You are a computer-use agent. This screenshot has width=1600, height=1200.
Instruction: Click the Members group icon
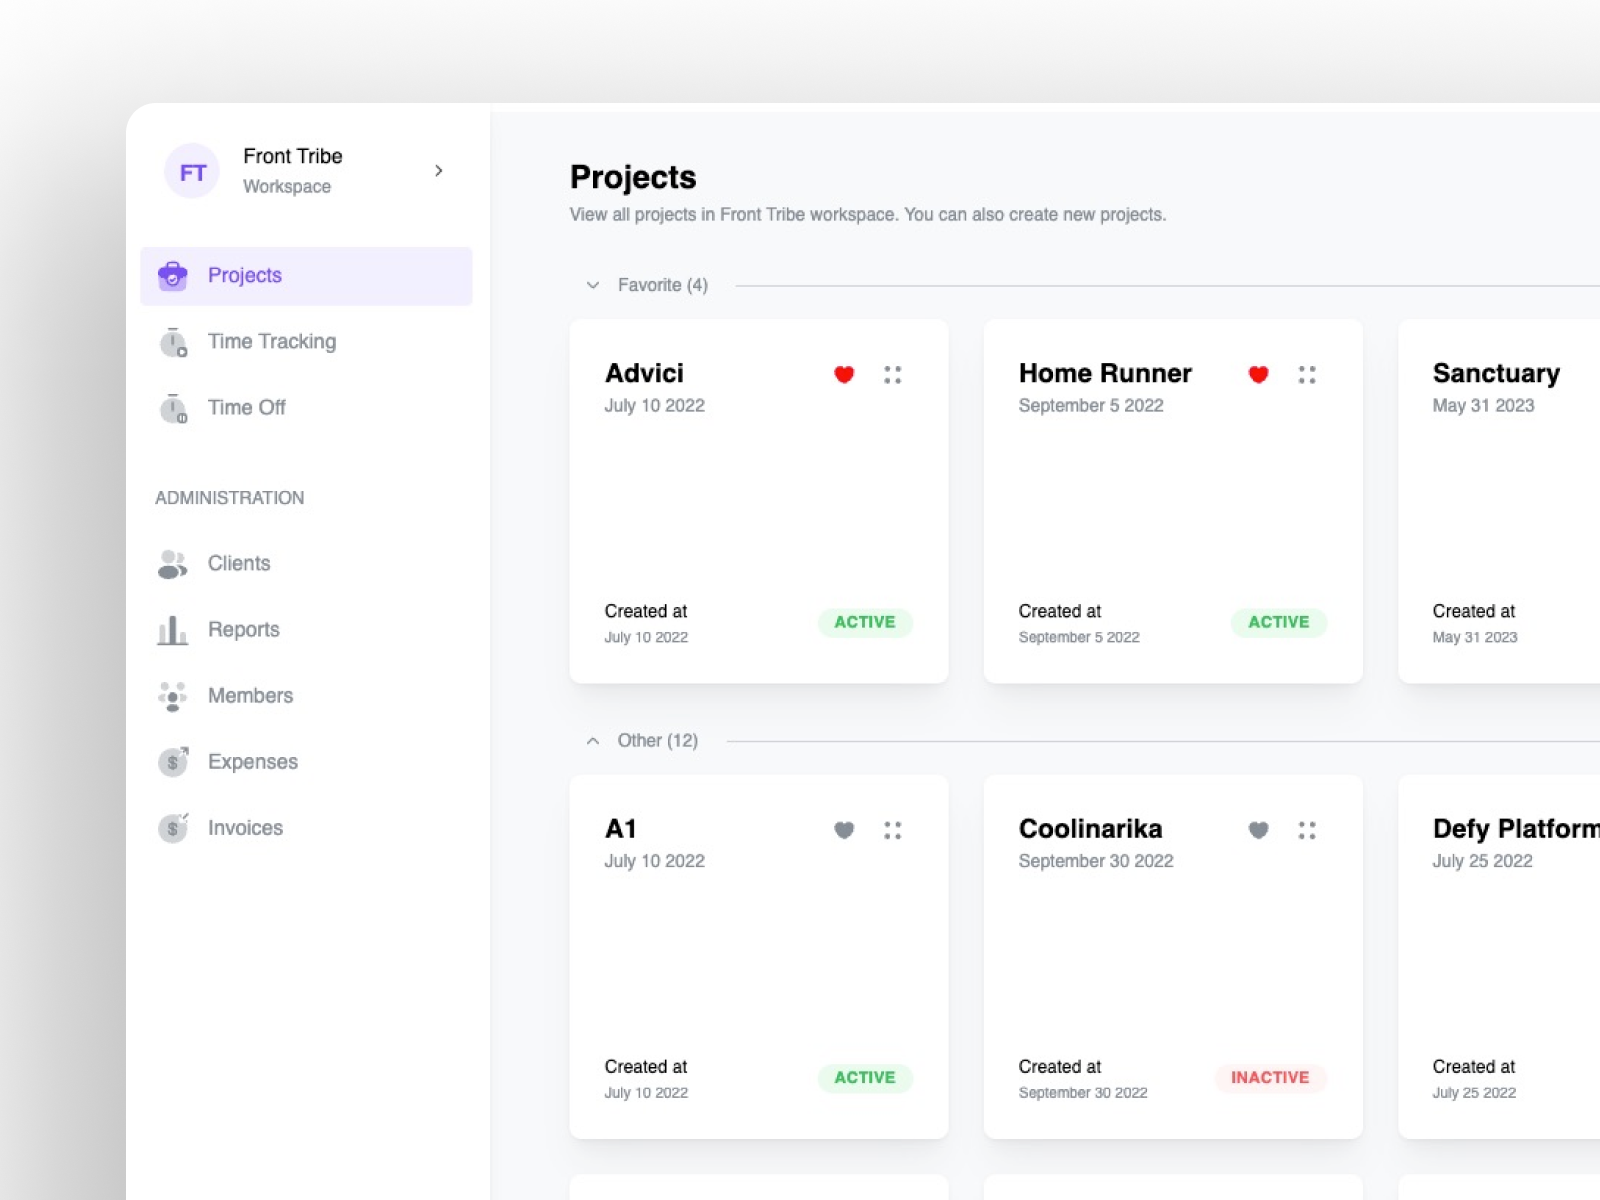[x=172, y=696]
